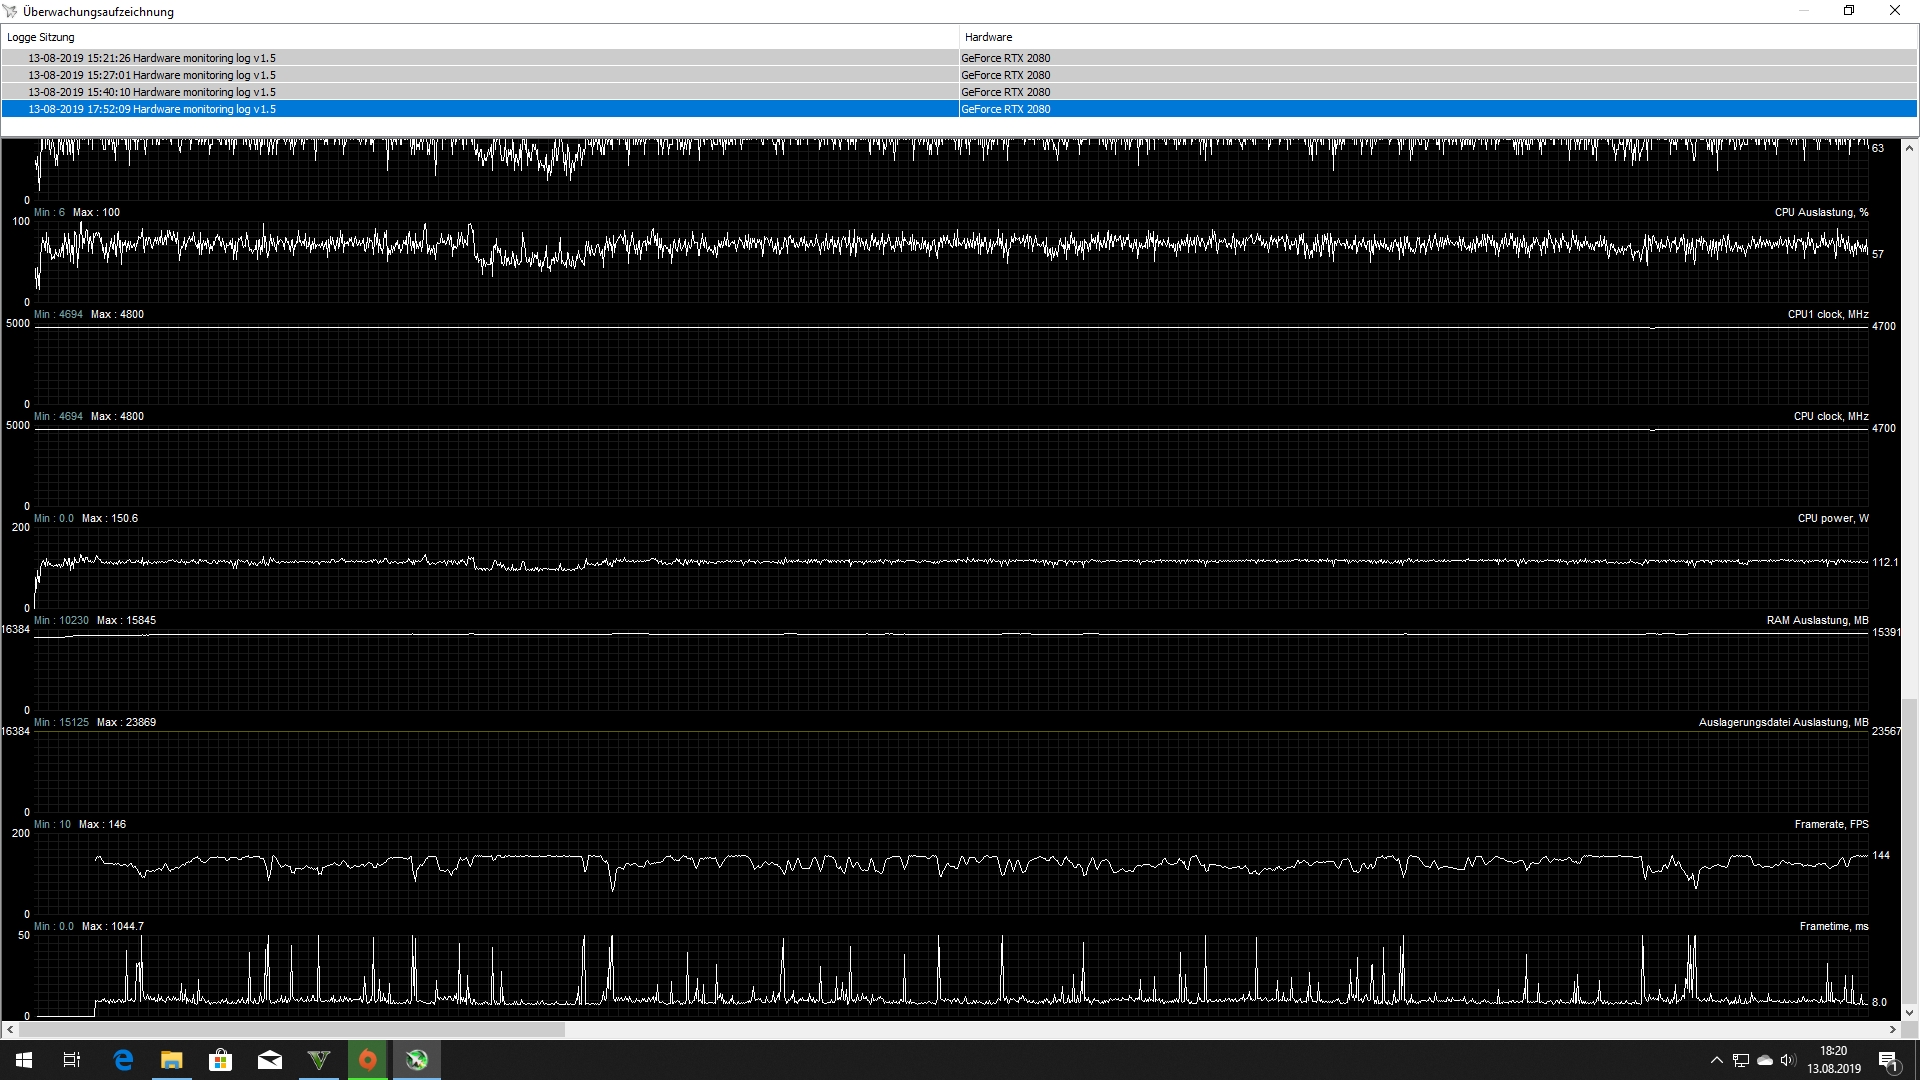Open the GTA V taskbar icon
The image size is (1920, 1080).
click(319, 1060)
